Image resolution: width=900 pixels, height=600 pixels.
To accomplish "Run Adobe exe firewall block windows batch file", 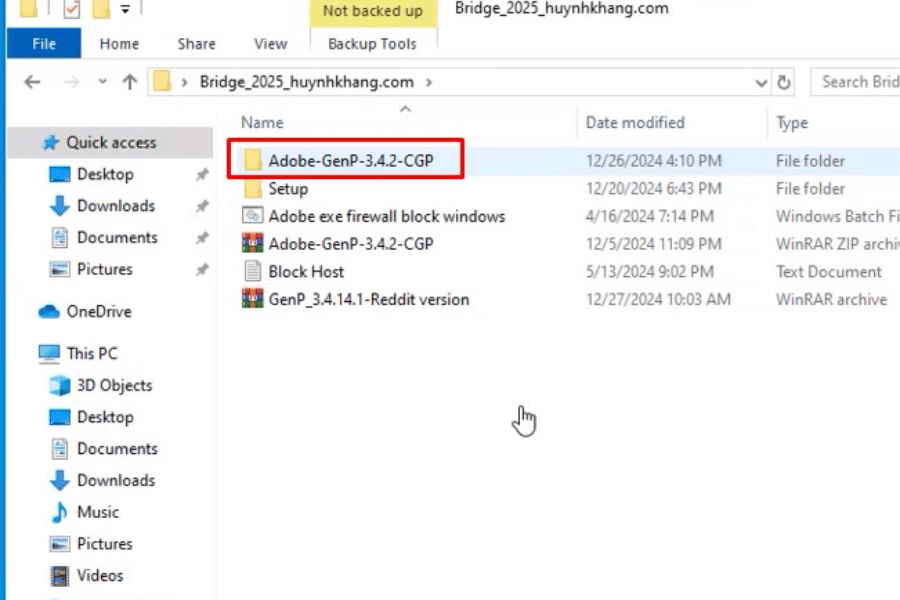I will coord(386,216).
